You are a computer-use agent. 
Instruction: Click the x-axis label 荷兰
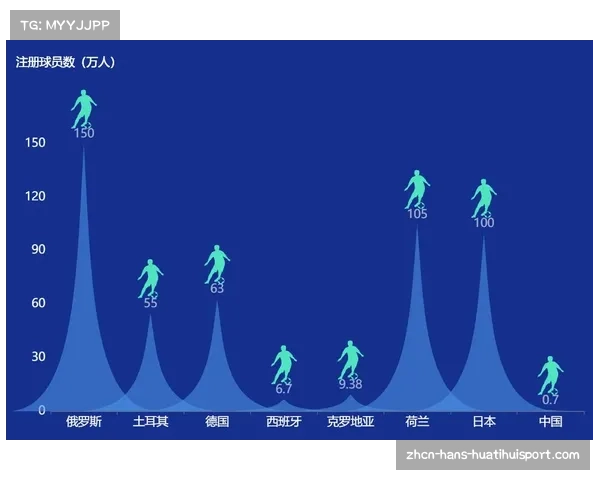tap(417, 422)
